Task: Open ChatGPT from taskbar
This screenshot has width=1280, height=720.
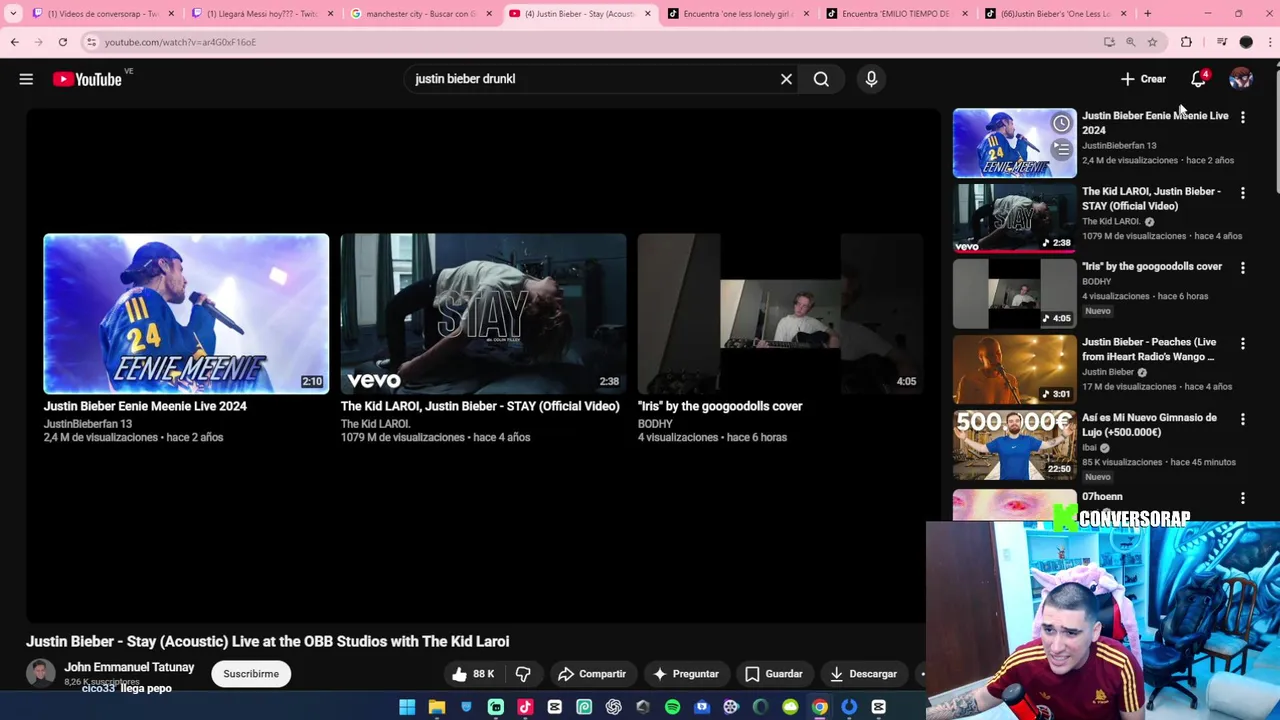Action: pyautogui.click(x=613, y=707)
